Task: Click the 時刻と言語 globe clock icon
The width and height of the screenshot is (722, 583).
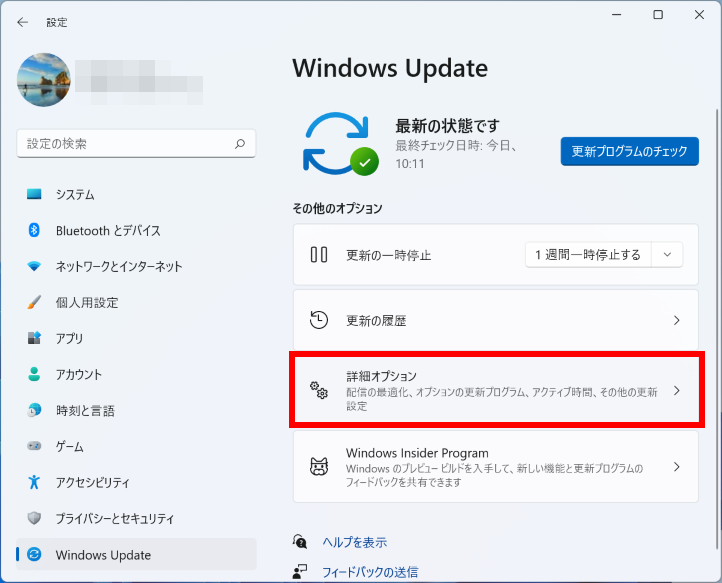Action: (x=34, y=410)
